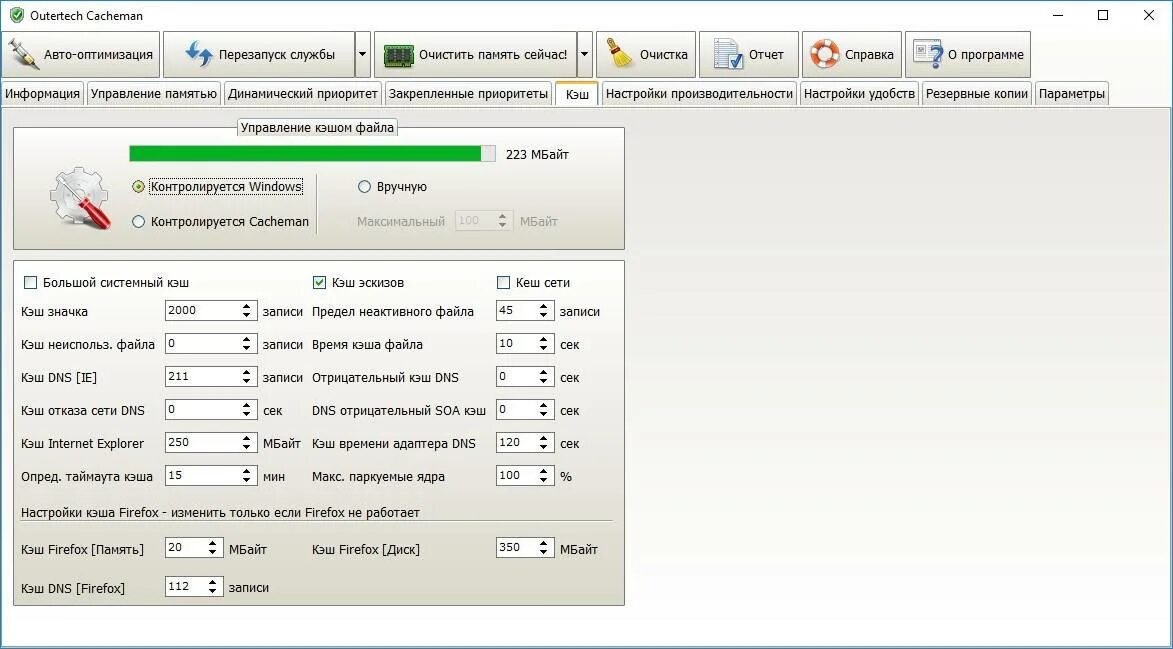Click the О программе question mark icon
The height and width of the screenshot is (649, 1173).
pos(928,55)
